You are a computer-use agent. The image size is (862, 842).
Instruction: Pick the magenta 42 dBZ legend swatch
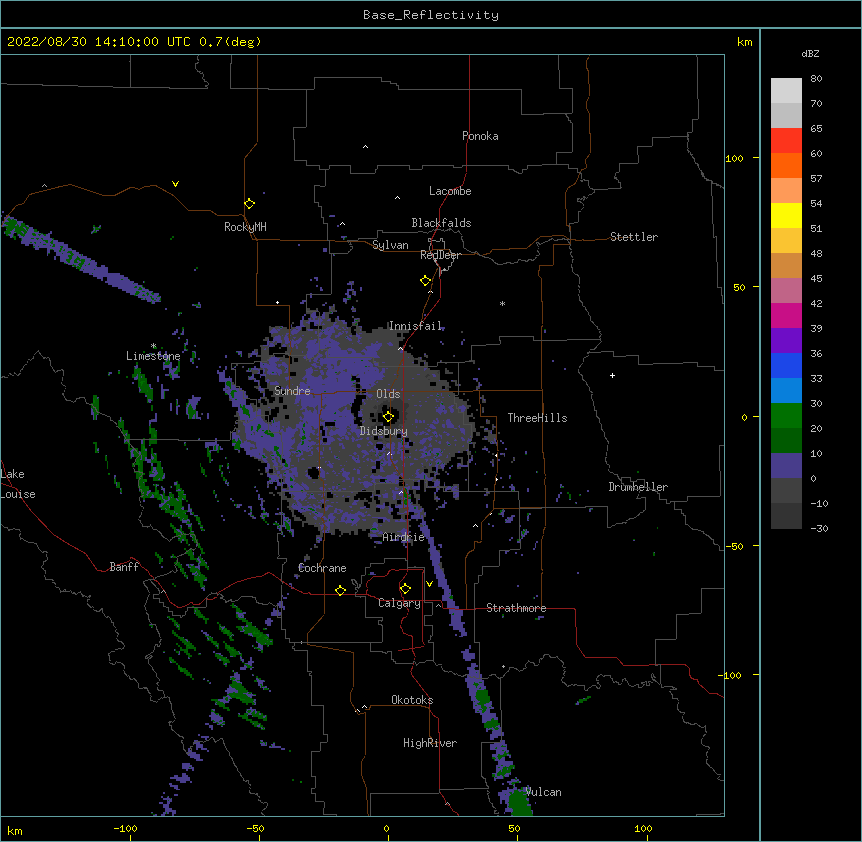coord(786,315)
